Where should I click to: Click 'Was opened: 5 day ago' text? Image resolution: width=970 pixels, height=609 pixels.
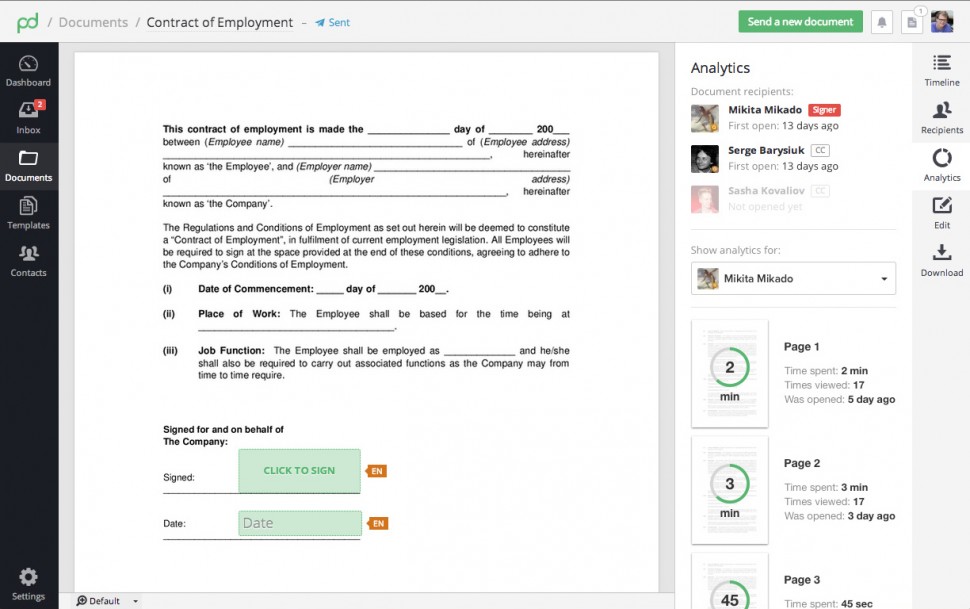coord(839,399)
